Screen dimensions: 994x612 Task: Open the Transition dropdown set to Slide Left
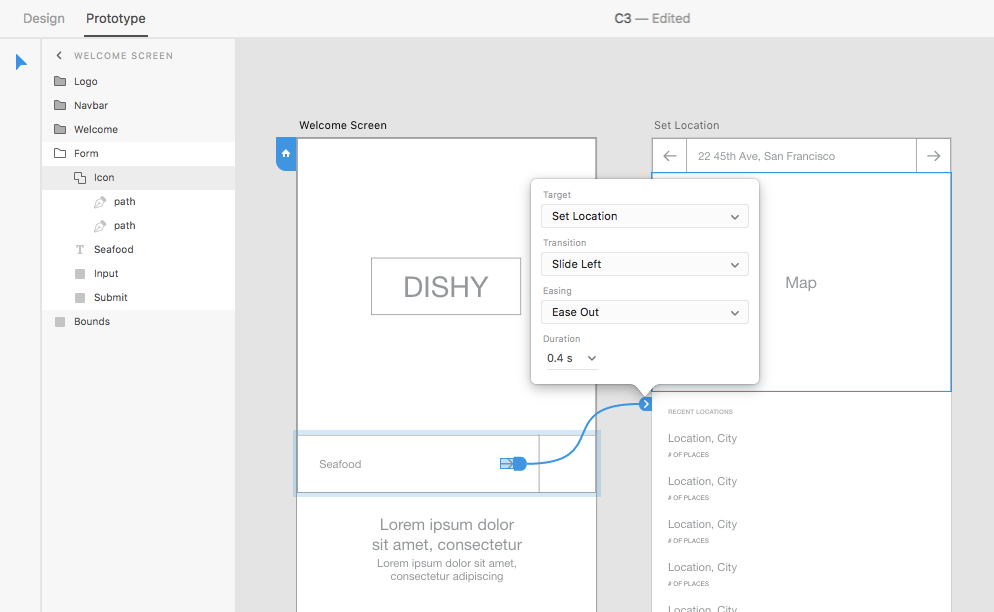click(x=644, y=264)
